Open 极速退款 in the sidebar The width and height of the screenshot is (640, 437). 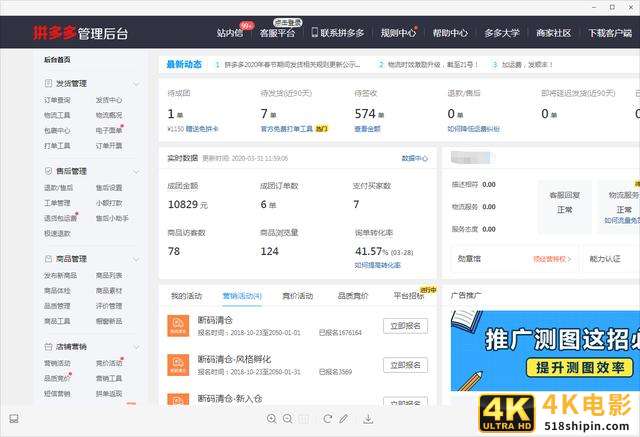(x=57, y=233)
